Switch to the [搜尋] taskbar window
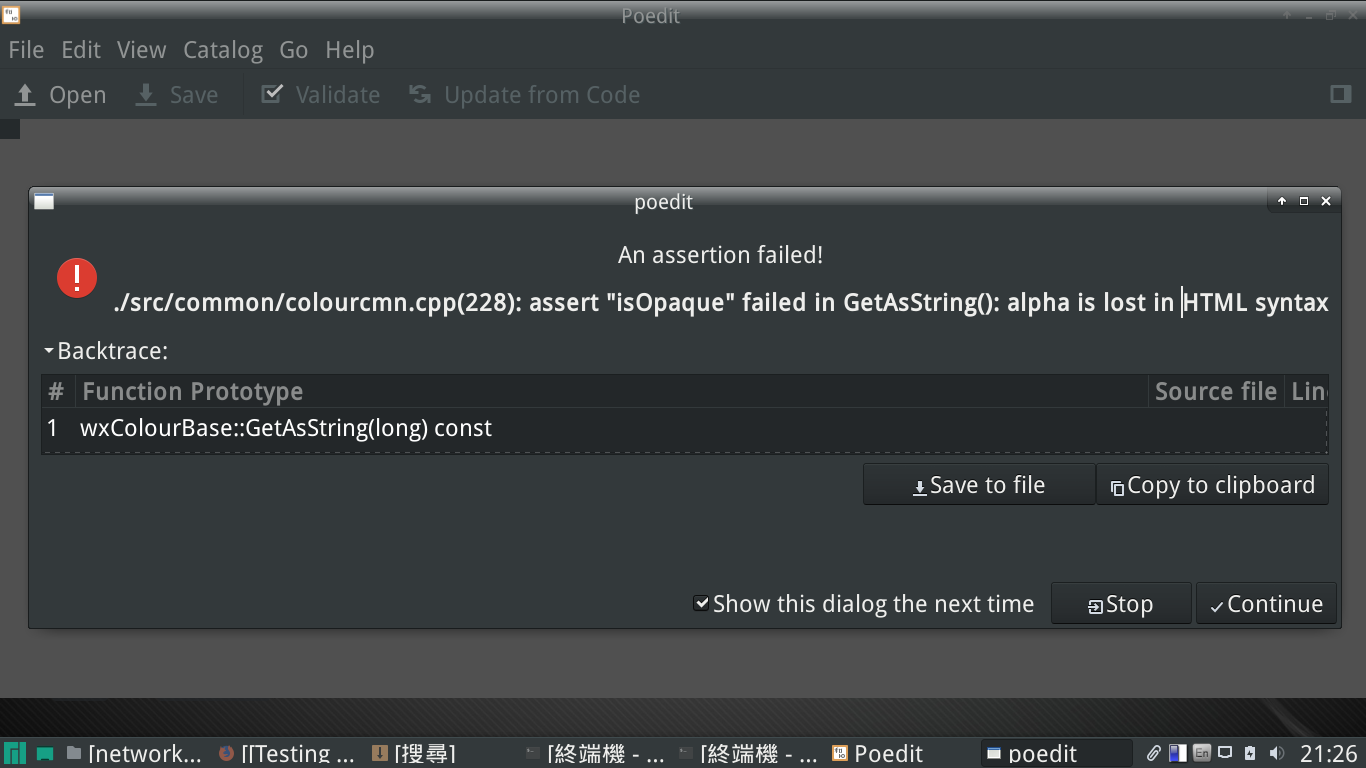Image resolution: width=1366 pixels, height=768 pixels. coord(413,753)
